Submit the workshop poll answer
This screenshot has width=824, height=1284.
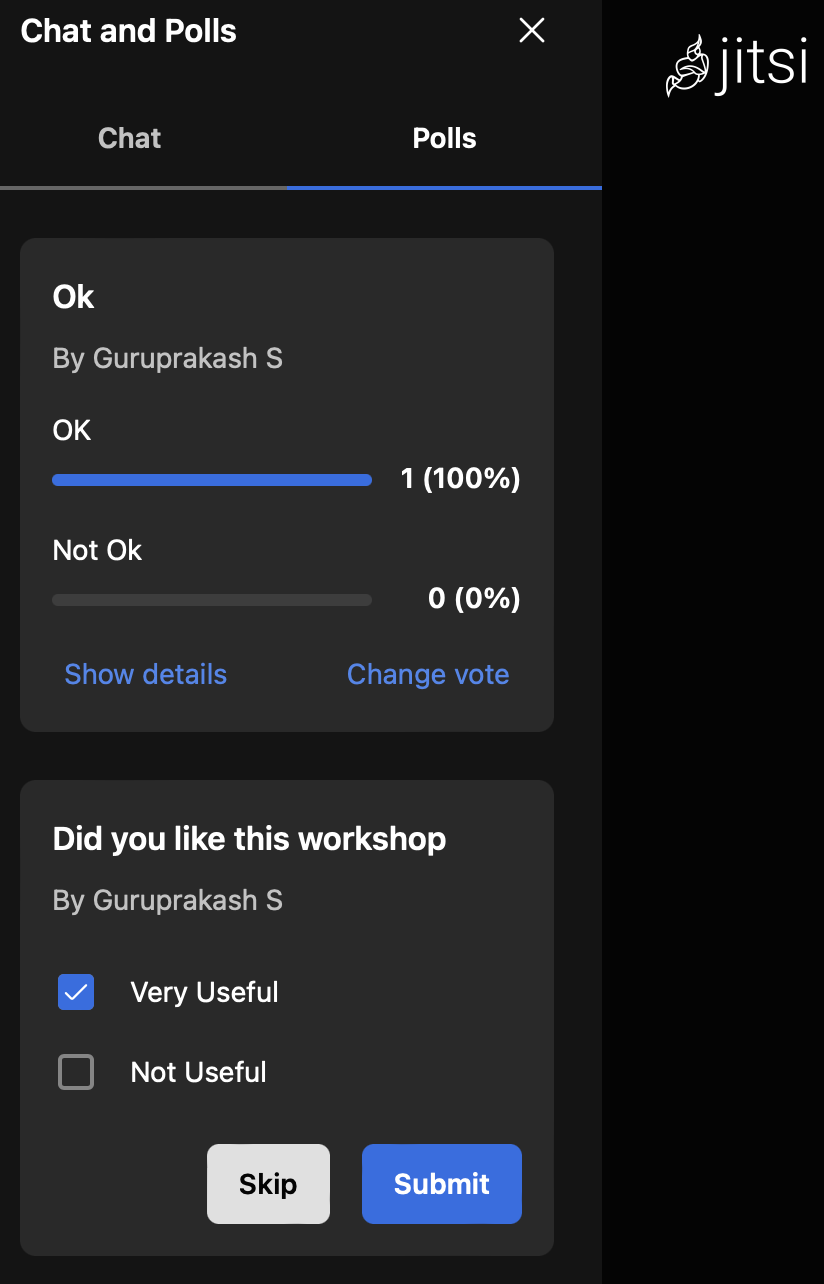point(442,1184)
